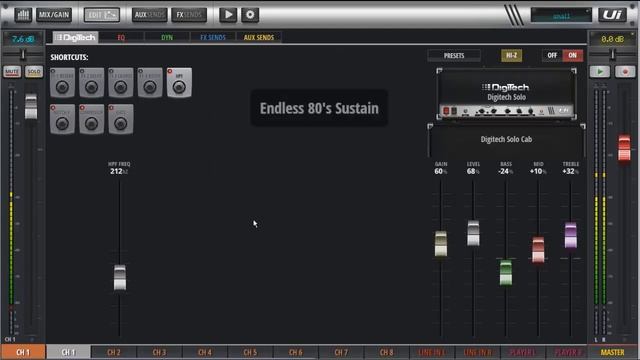Screen dimensions: 640x360
Task: Select the CH 6 channel tab
Action: tap(296, 352)
